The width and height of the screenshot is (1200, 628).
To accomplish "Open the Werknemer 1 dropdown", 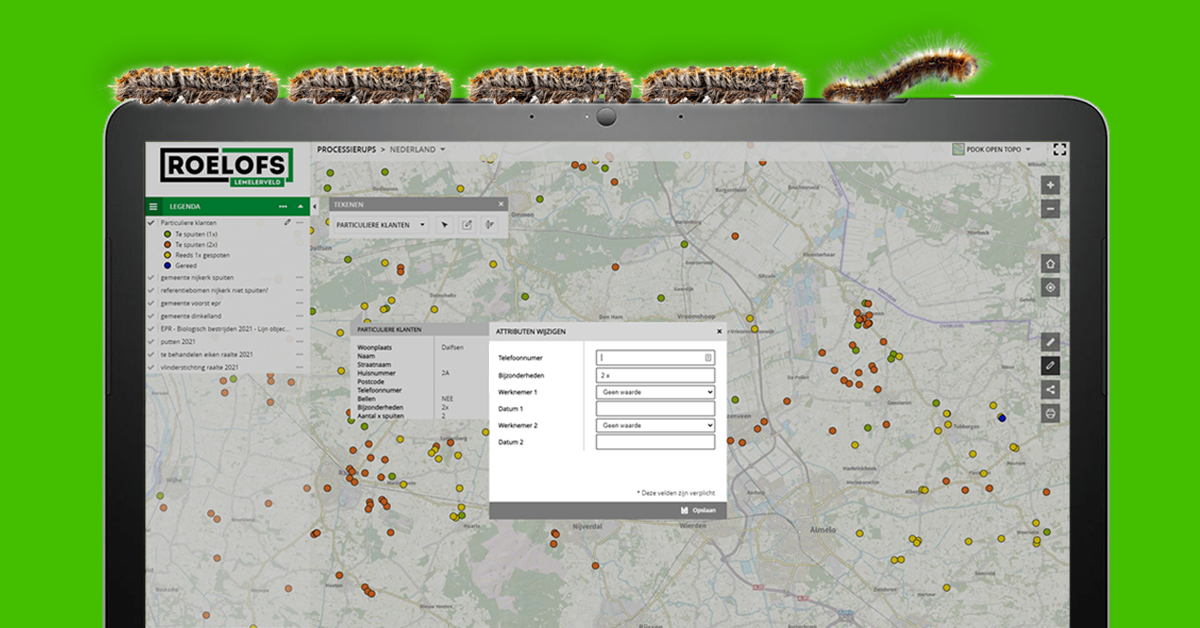I will coord(655,392).
